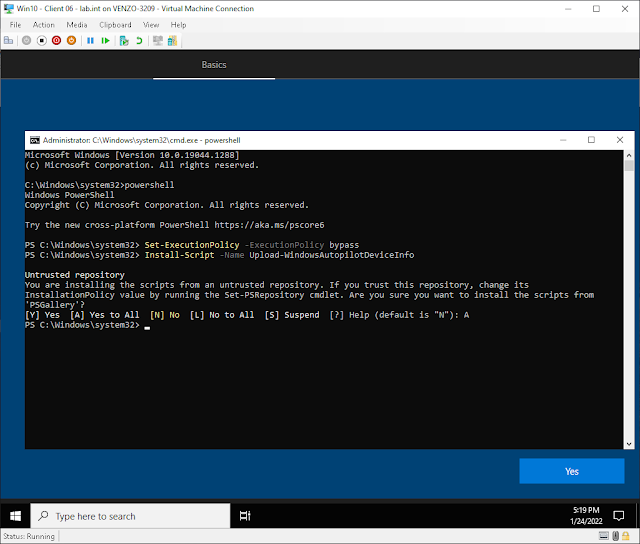Click the Enhanced Session toolbar icon

click(158, 40)
